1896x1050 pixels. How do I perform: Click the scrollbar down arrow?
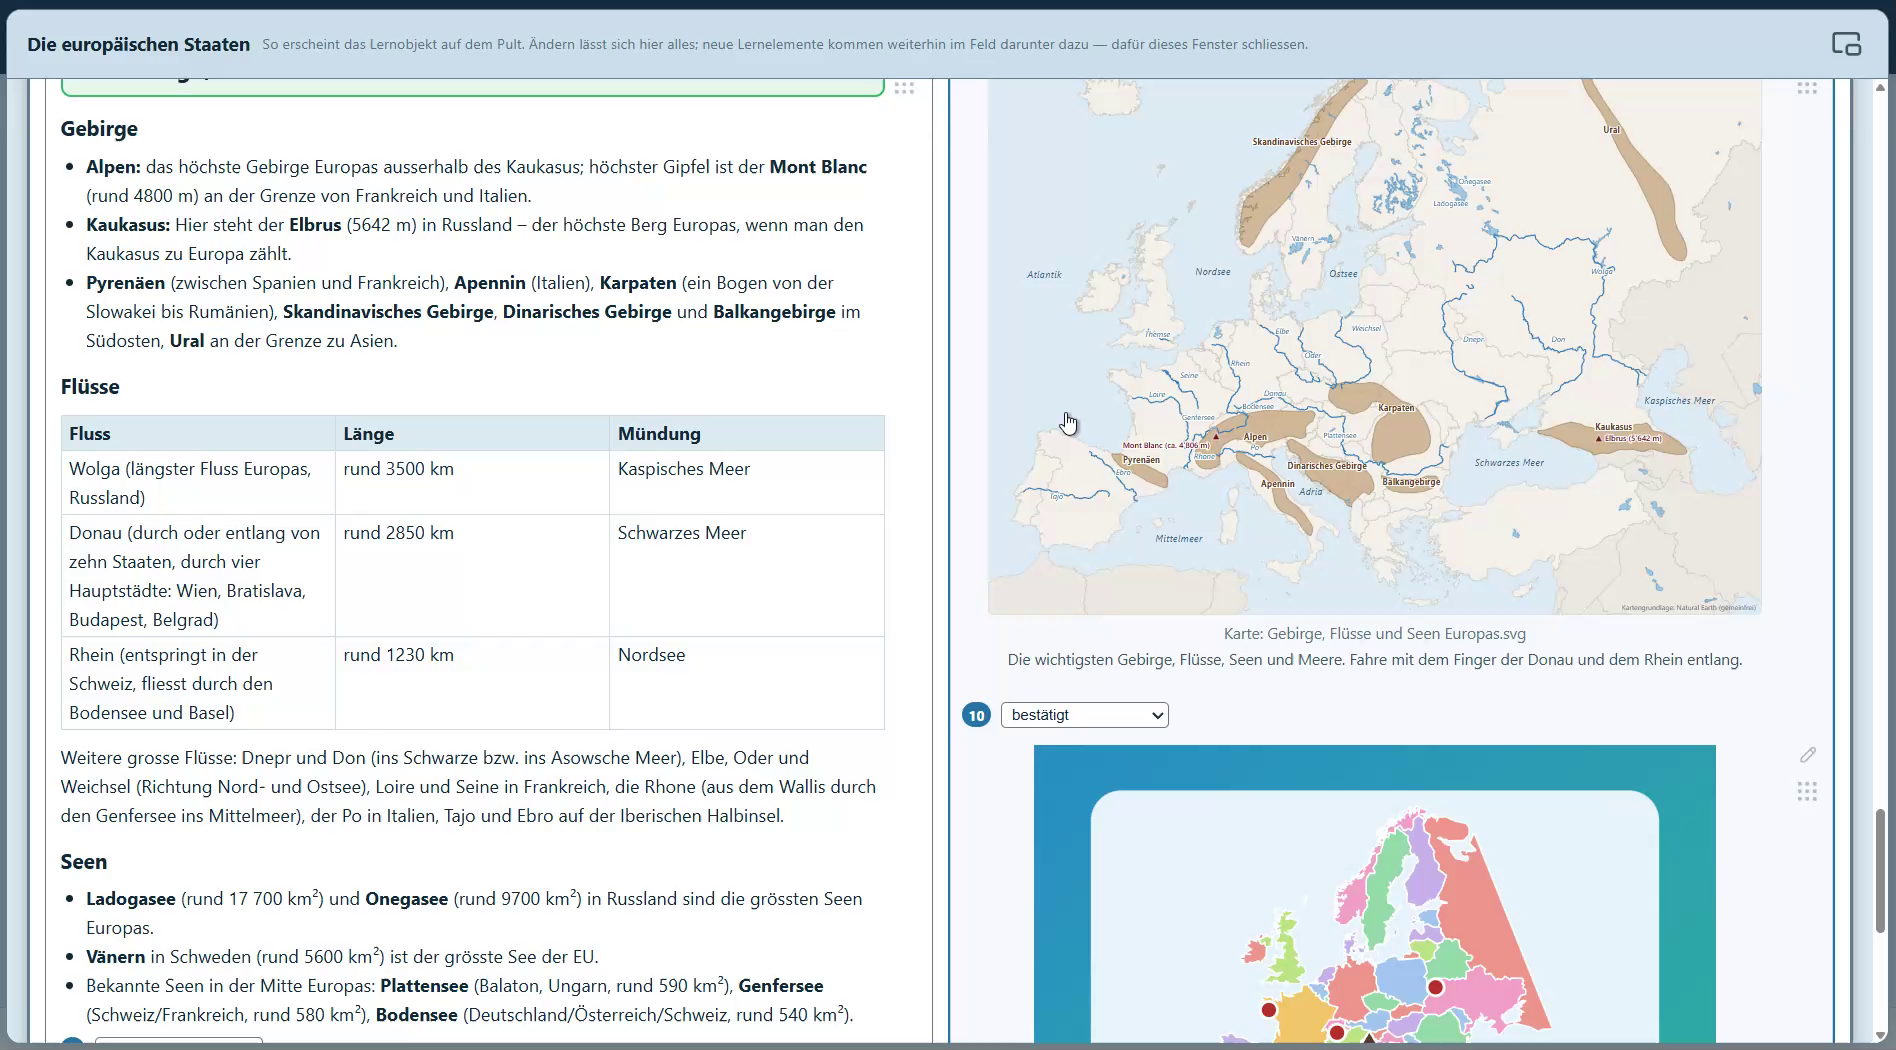pos(1881,1035)
